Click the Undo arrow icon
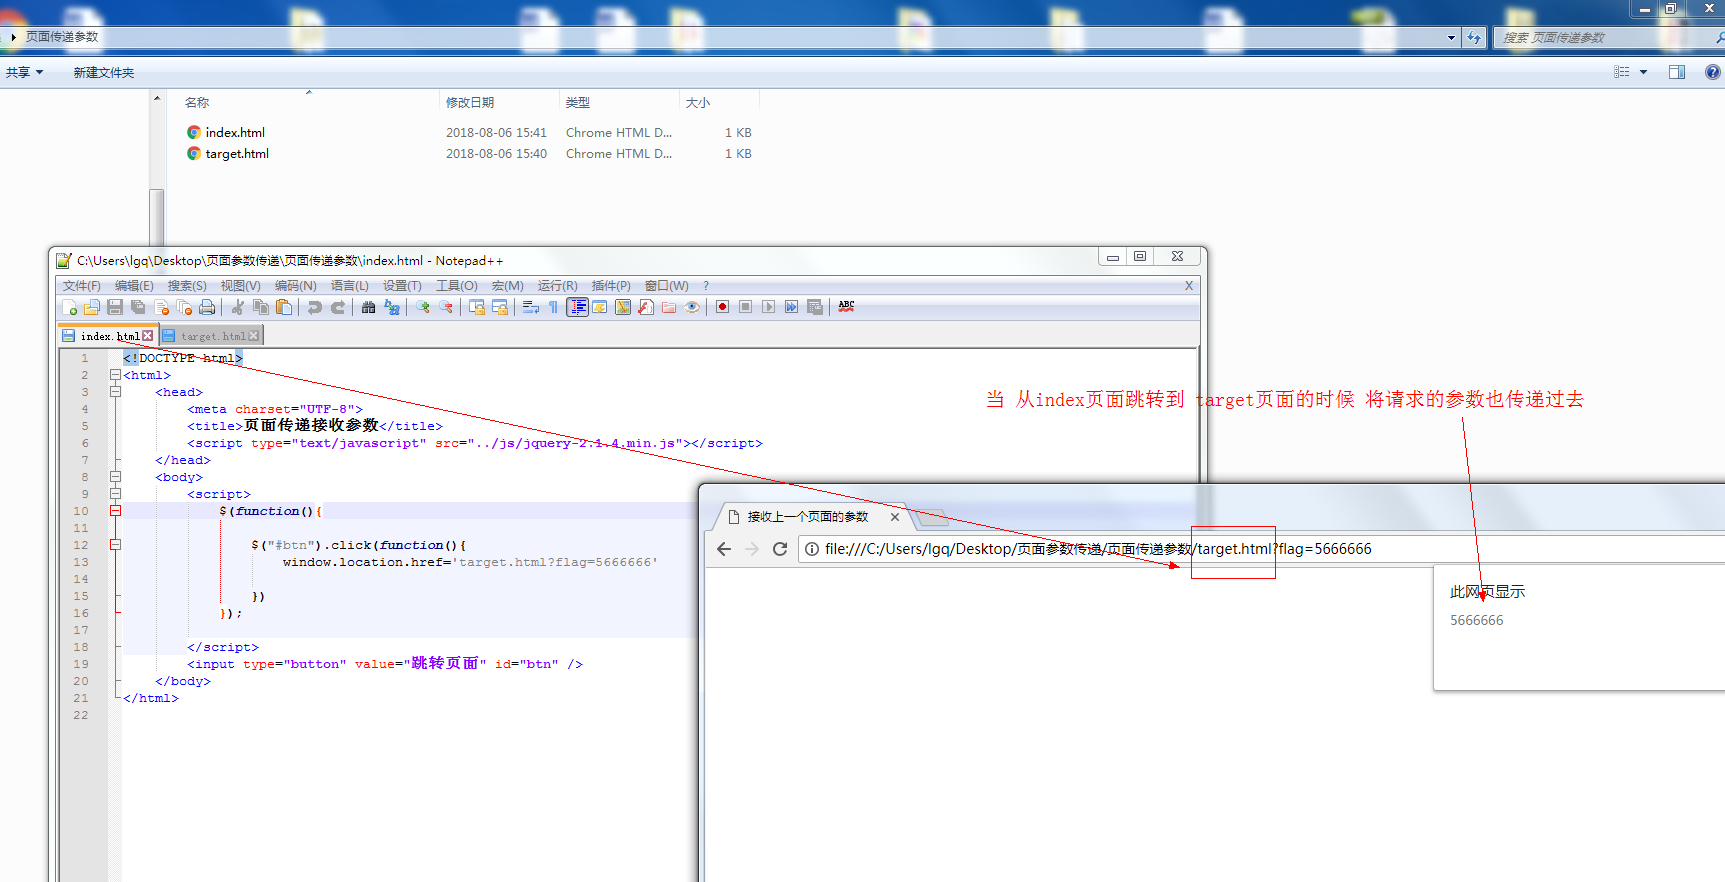Screen dimensions: 1725x882 click(315, 307)
